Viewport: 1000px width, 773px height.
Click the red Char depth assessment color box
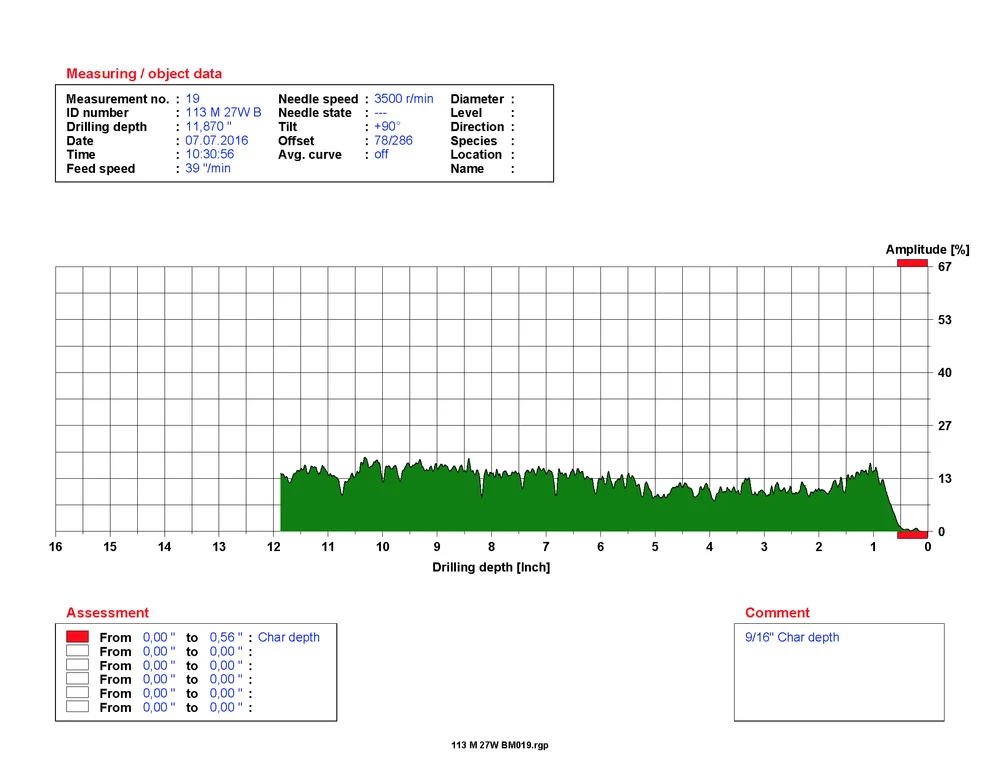pos(77,637)
